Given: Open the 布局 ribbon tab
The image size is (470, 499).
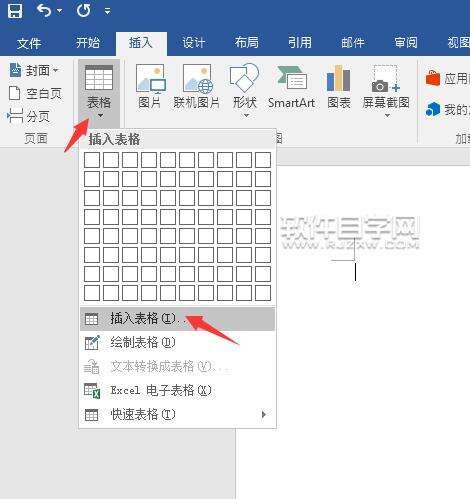Looking at the screenshot, I should (246, 43).
